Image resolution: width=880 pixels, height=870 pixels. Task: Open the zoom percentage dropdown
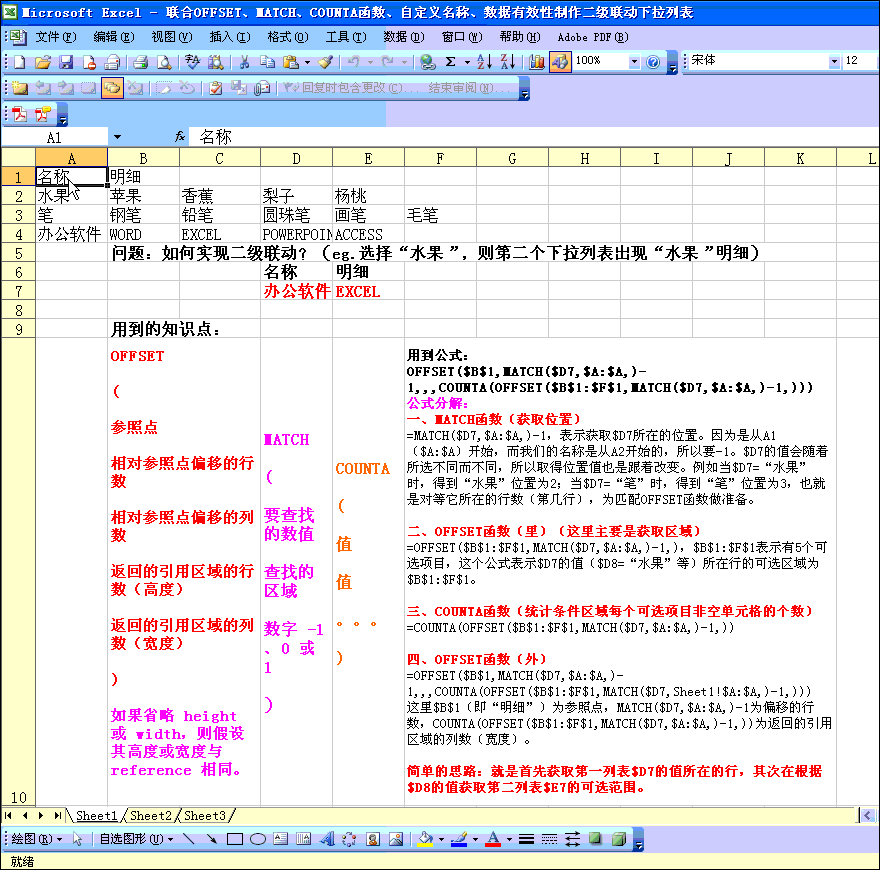pyautogui.click(x=633, y=62)
